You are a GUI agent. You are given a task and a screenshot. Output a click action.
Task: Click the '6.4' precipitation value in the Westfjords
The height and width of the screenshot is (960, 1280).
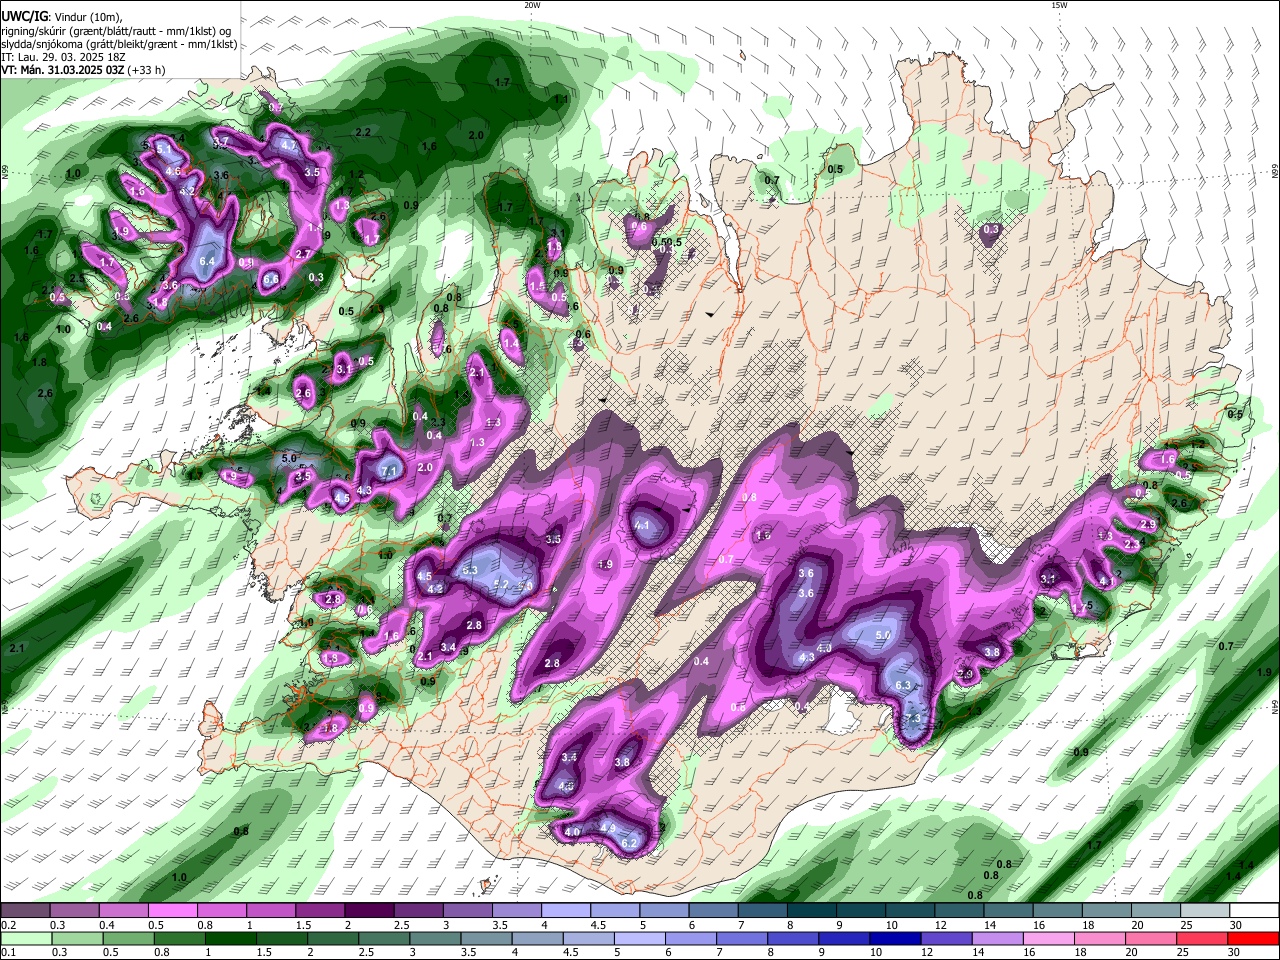(208, 261)
